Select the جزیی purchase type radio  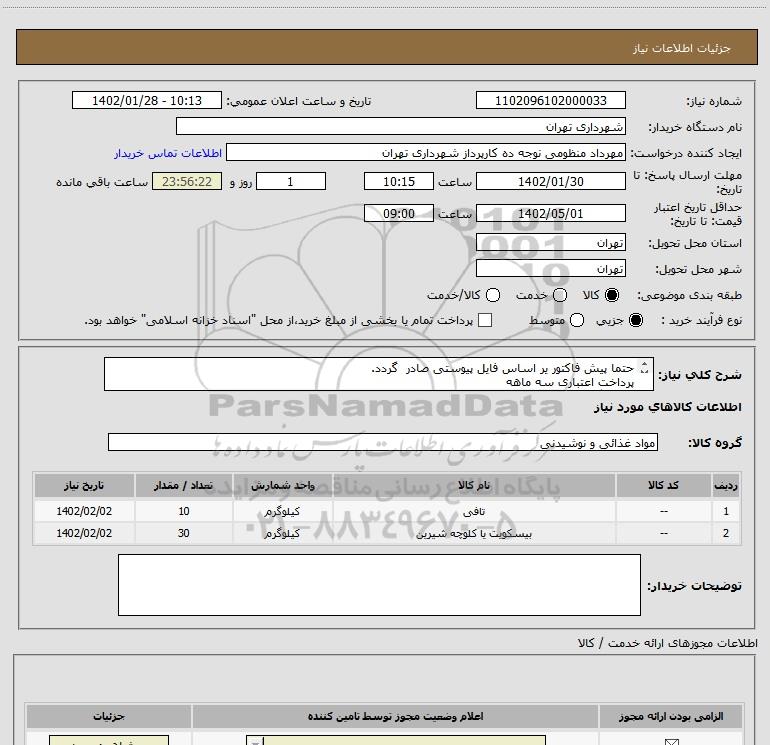coord(636,320)
